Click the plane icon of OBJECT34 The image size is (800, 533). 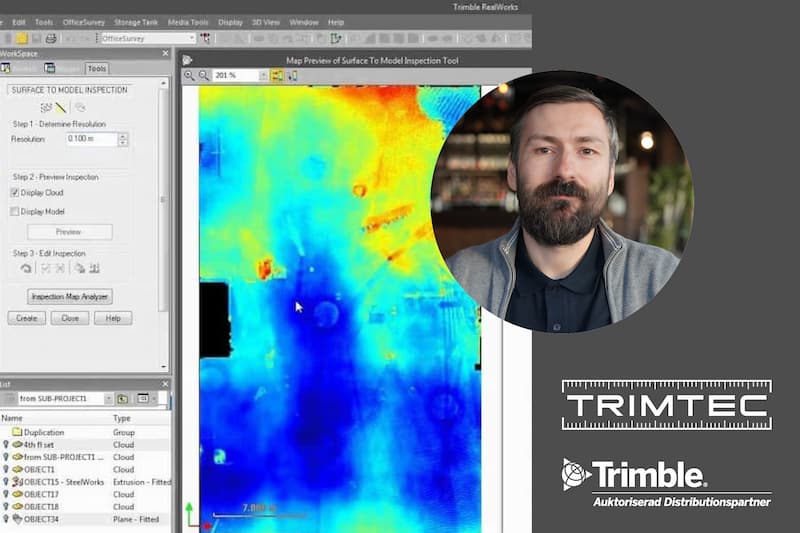[x=17, y=519]
